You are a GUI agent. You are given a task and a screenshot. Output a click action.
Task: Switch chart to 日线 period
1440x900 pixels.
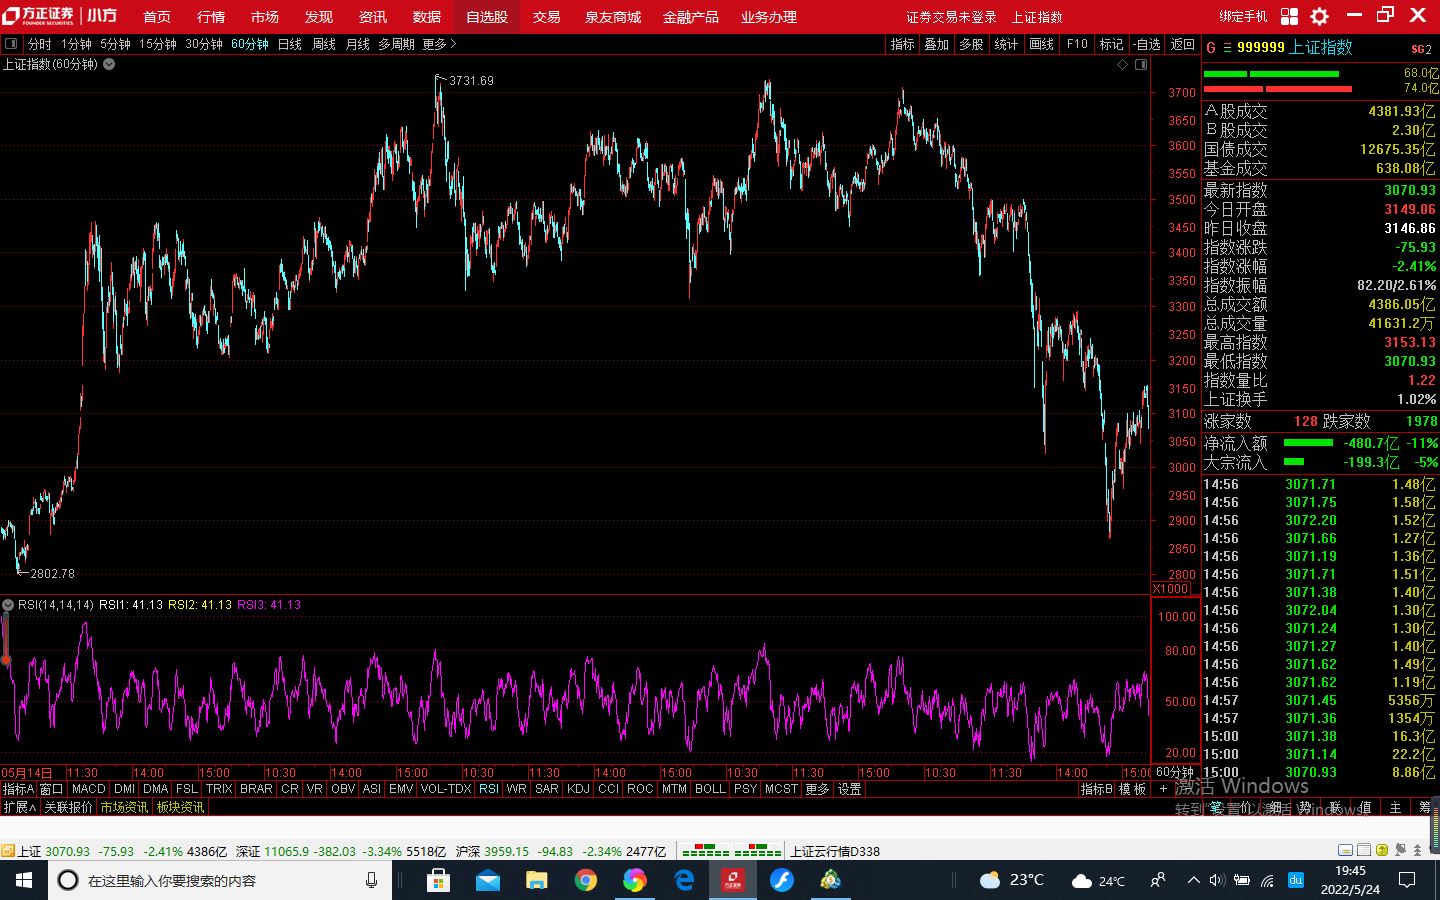tap(290, 44)
